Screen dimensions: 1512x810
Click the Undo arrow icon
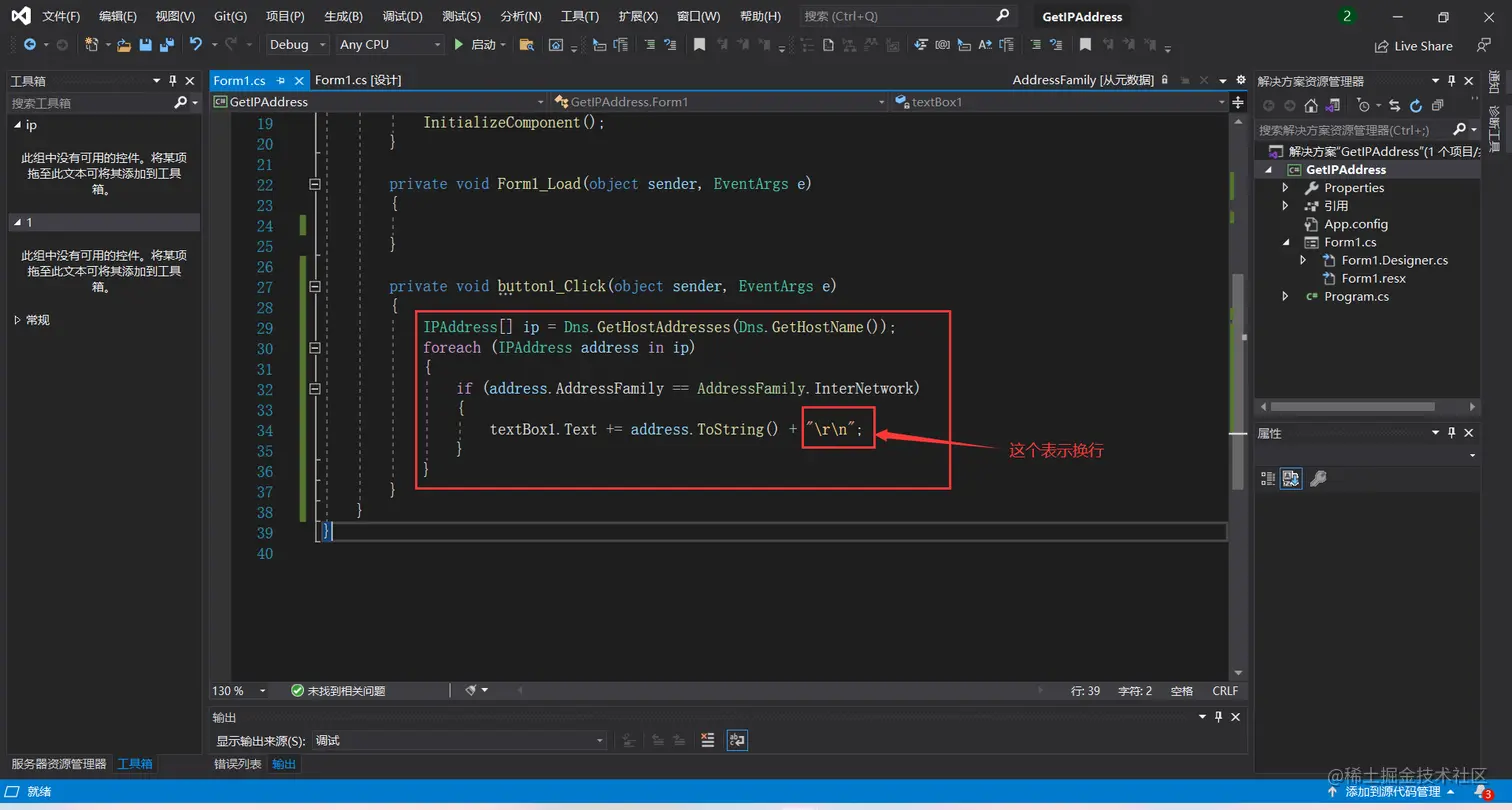[x=196, y=45]
